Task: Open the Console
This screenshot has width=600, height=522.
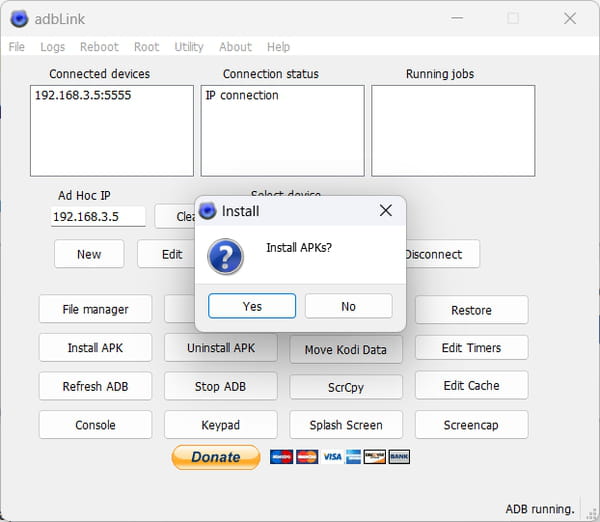Action: point(95,425)
